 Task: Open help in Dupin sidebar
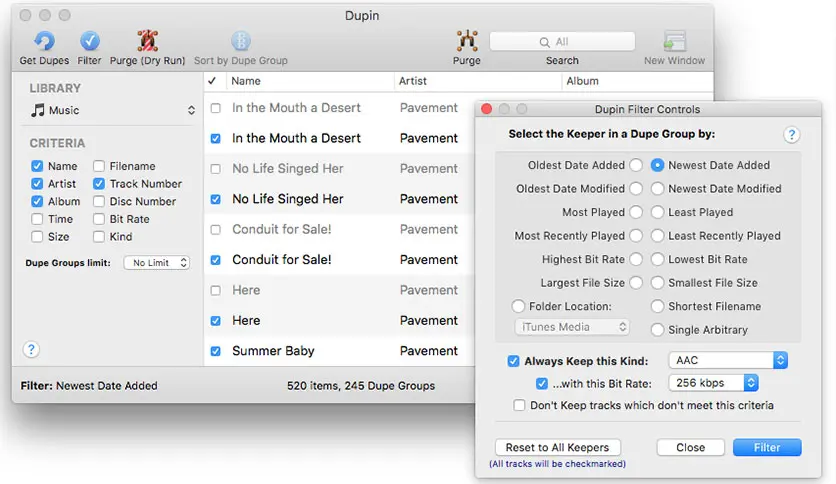click(x=31, y=350)
